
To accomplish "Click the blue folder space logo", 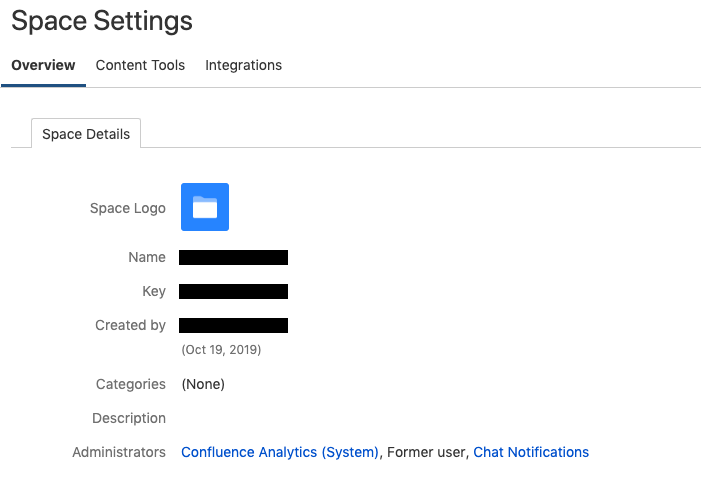I will coord(205,207).
